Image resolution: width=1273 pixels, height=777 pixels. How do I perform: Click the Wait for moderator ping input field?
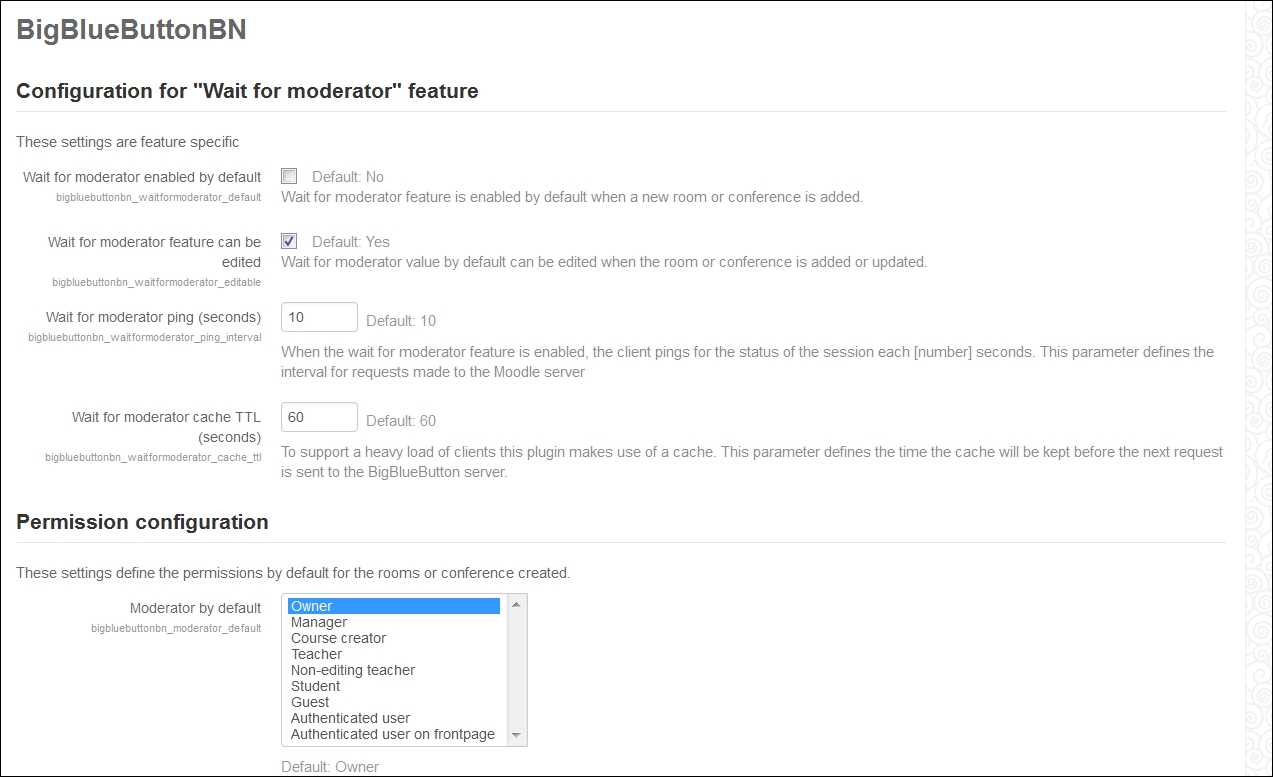click(x=319, y=317)
